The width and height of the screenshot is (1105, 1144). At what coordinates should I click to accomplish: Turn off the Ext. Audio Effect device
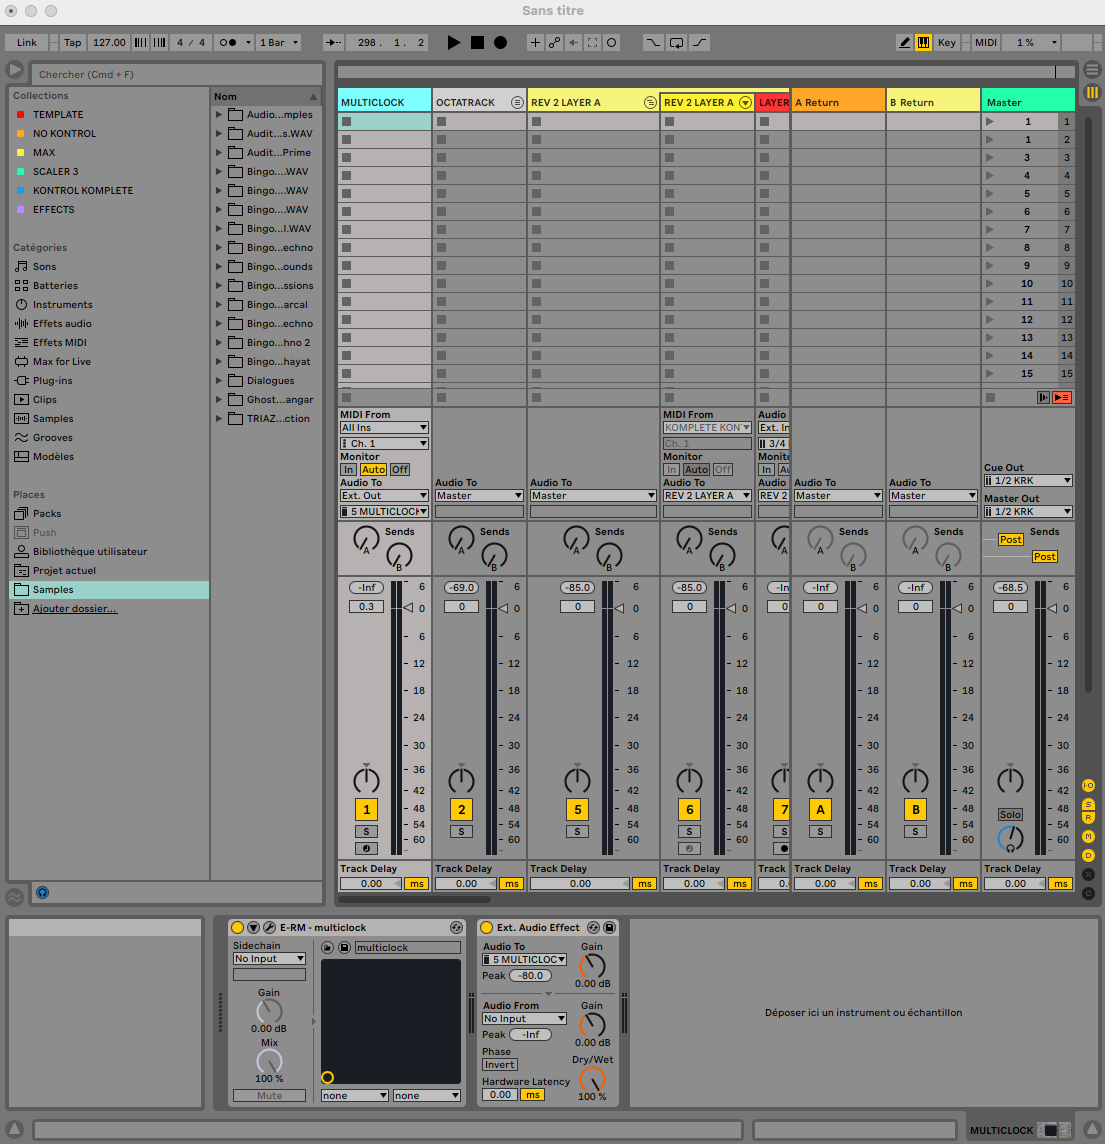pyautogui.click(x=487, y=927)
